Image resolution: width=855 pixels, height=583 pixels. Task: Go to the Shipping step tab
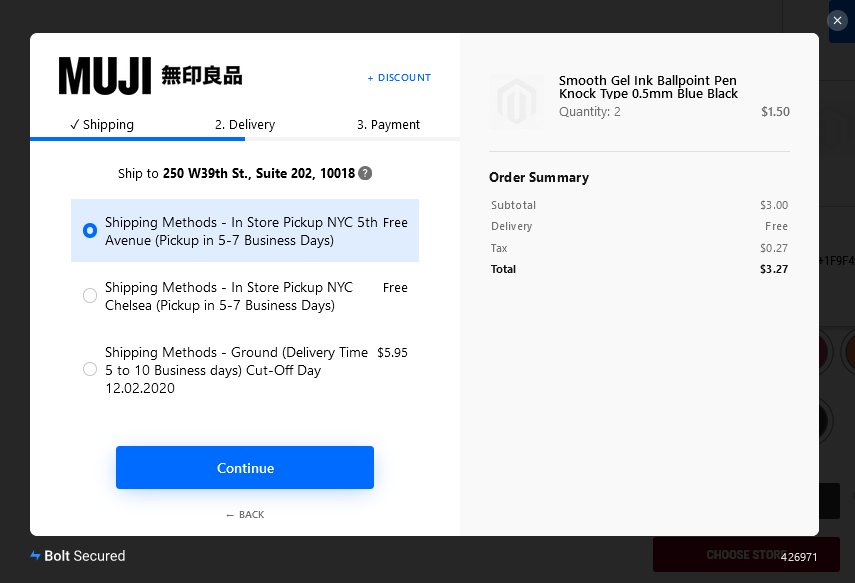click(x=102, y=124)
